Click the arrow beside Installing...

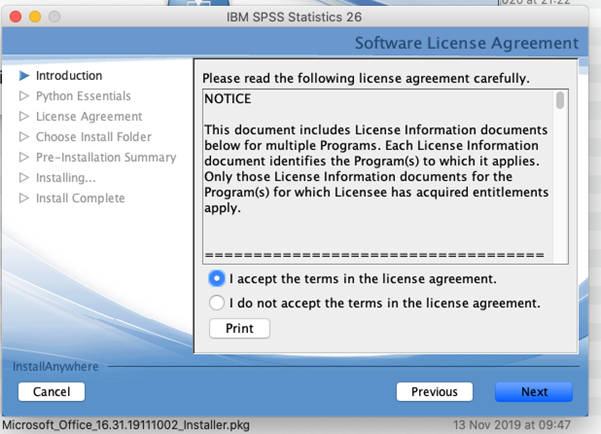[24, 178]
